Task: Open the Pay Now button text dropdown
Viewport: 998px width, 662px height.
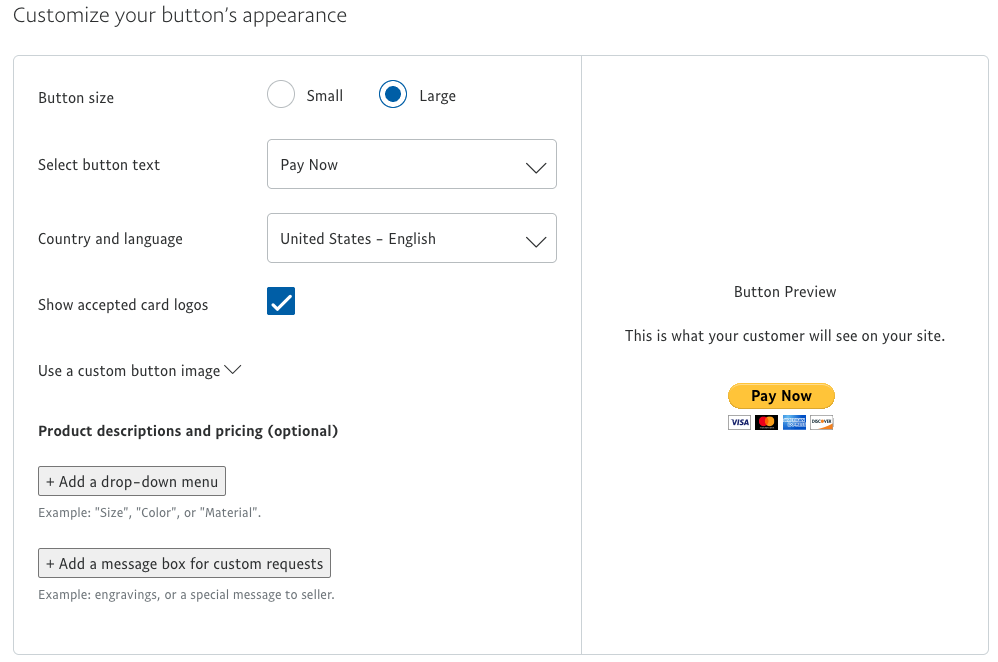Action: [411, 165]
